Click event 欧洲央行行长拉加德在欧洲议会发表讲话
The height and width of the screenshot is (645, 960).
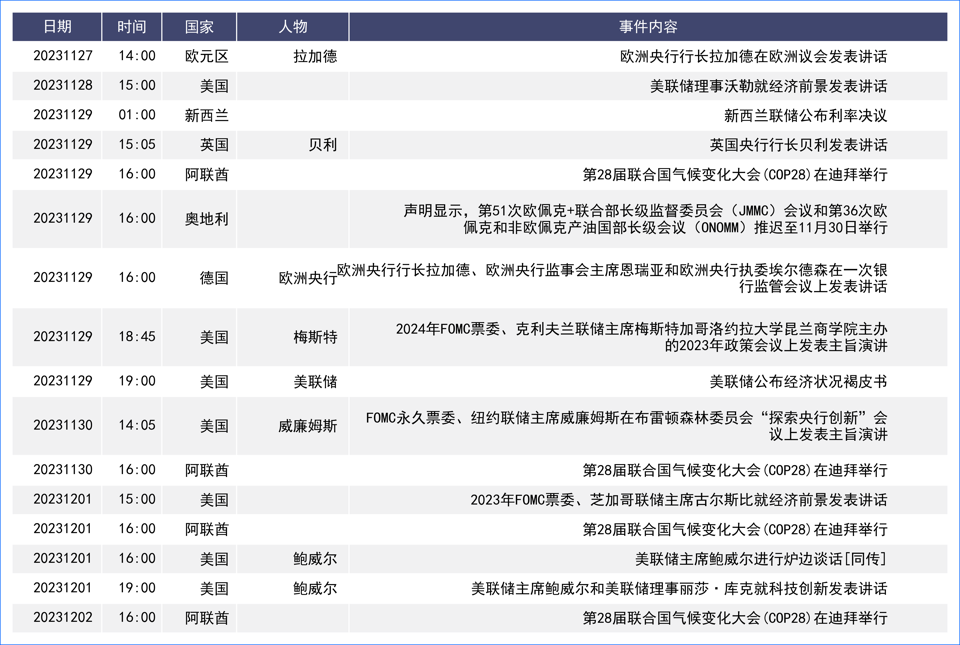click(x=754, y=56)
